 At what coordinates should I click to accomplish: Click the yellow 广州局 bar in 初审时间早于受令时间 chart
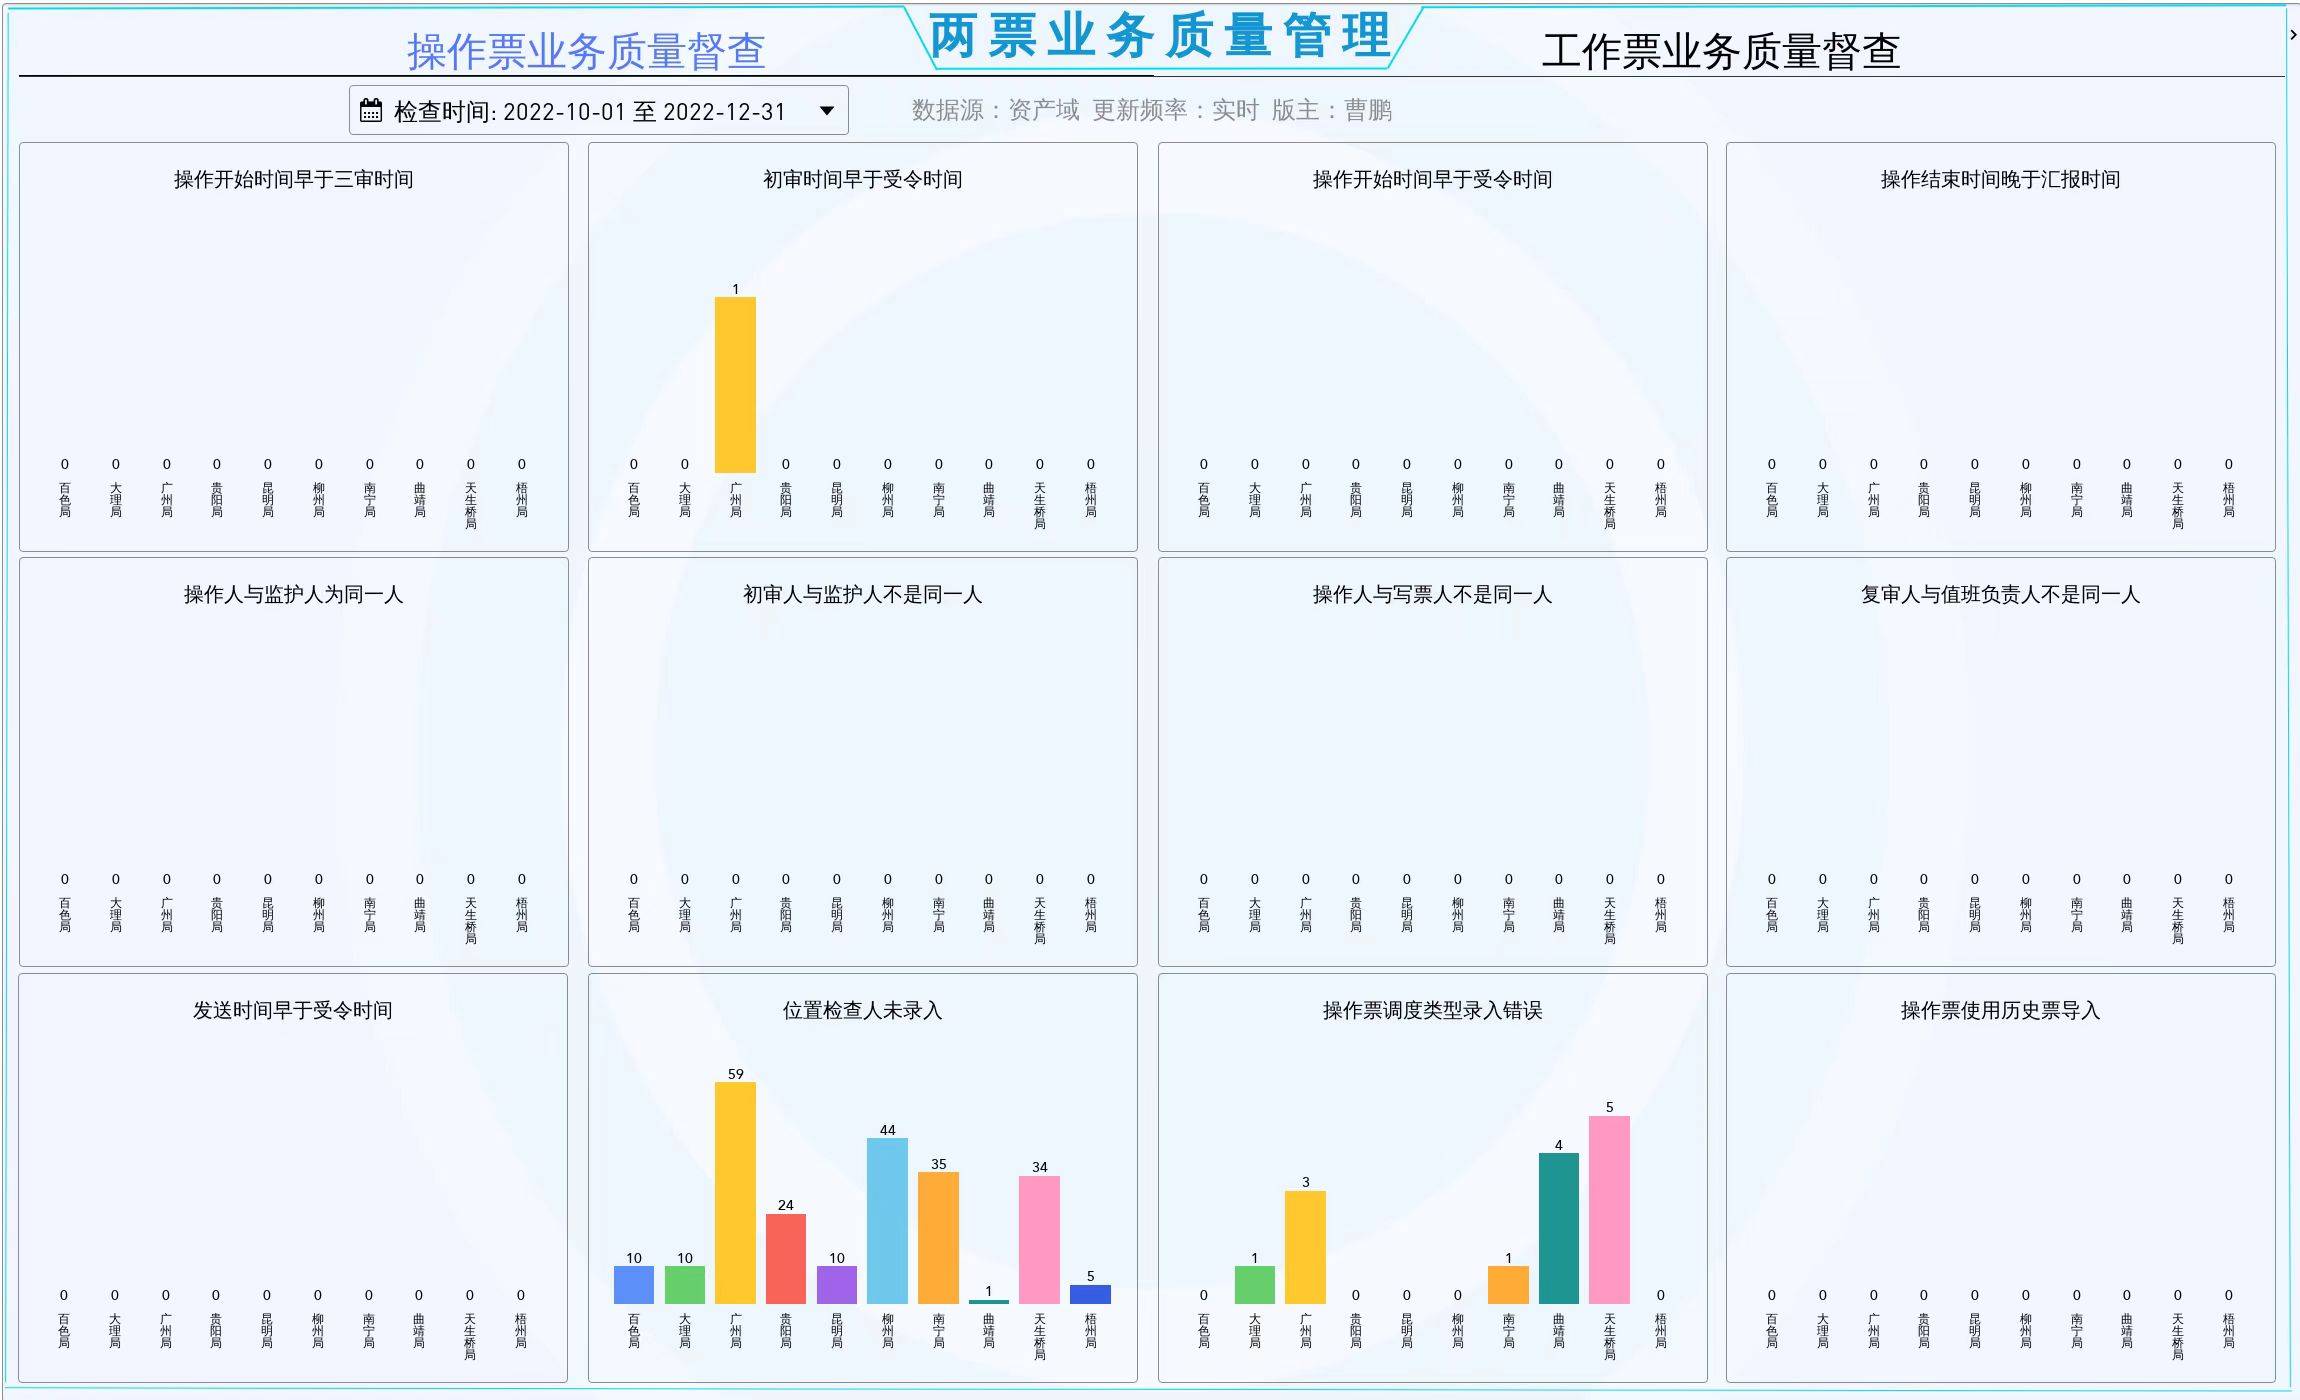coord(735,385)
